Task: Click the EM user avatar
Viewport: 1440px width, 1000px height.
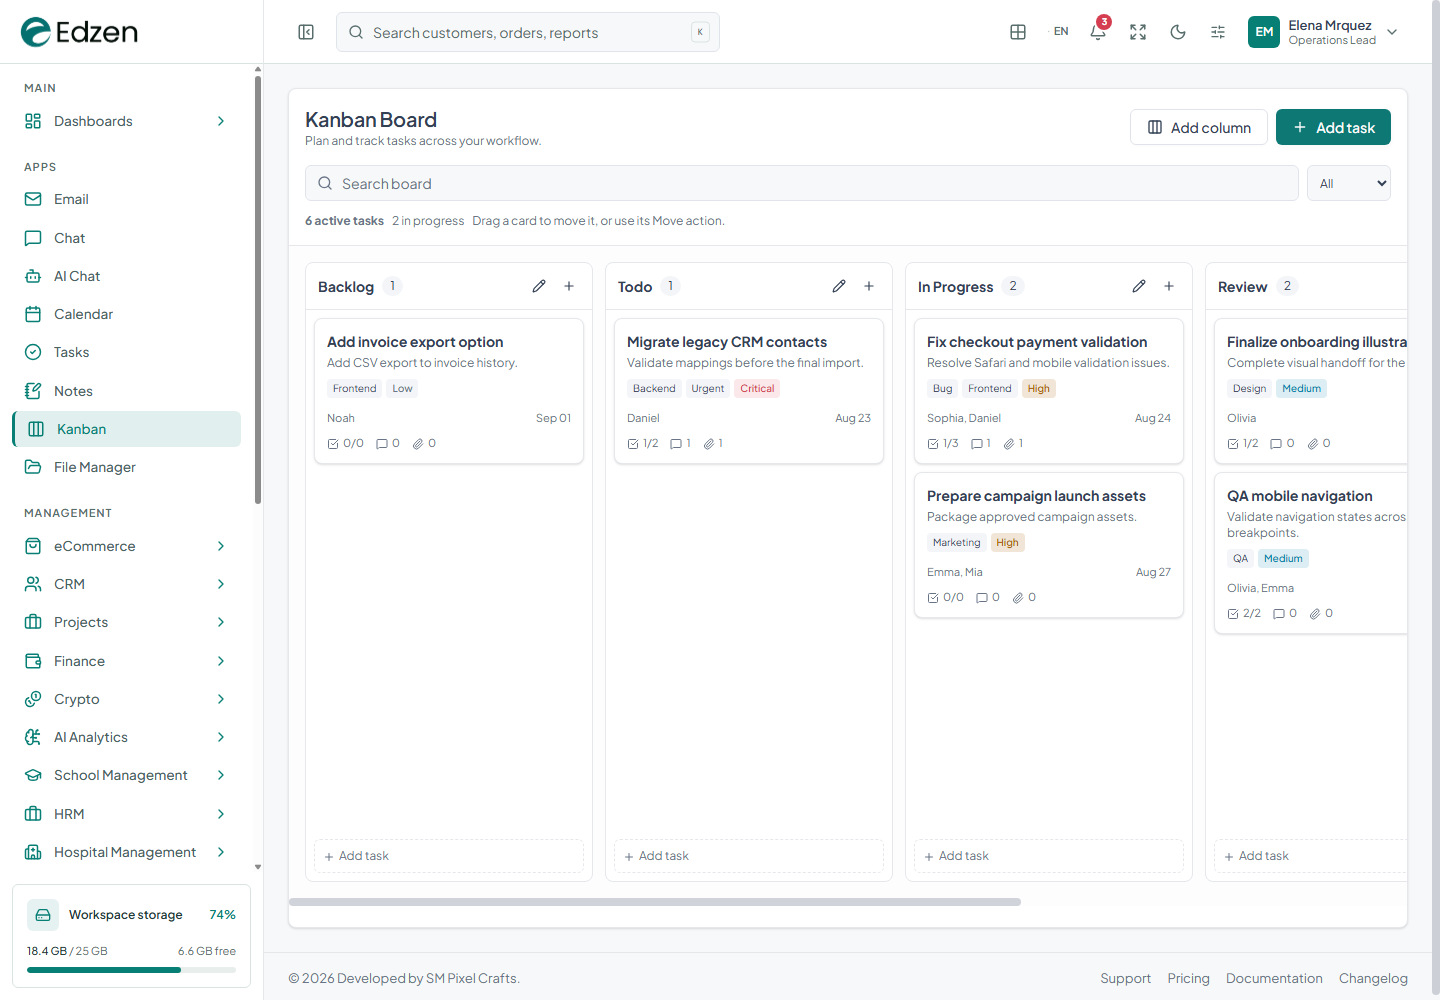Action: 1264,32
